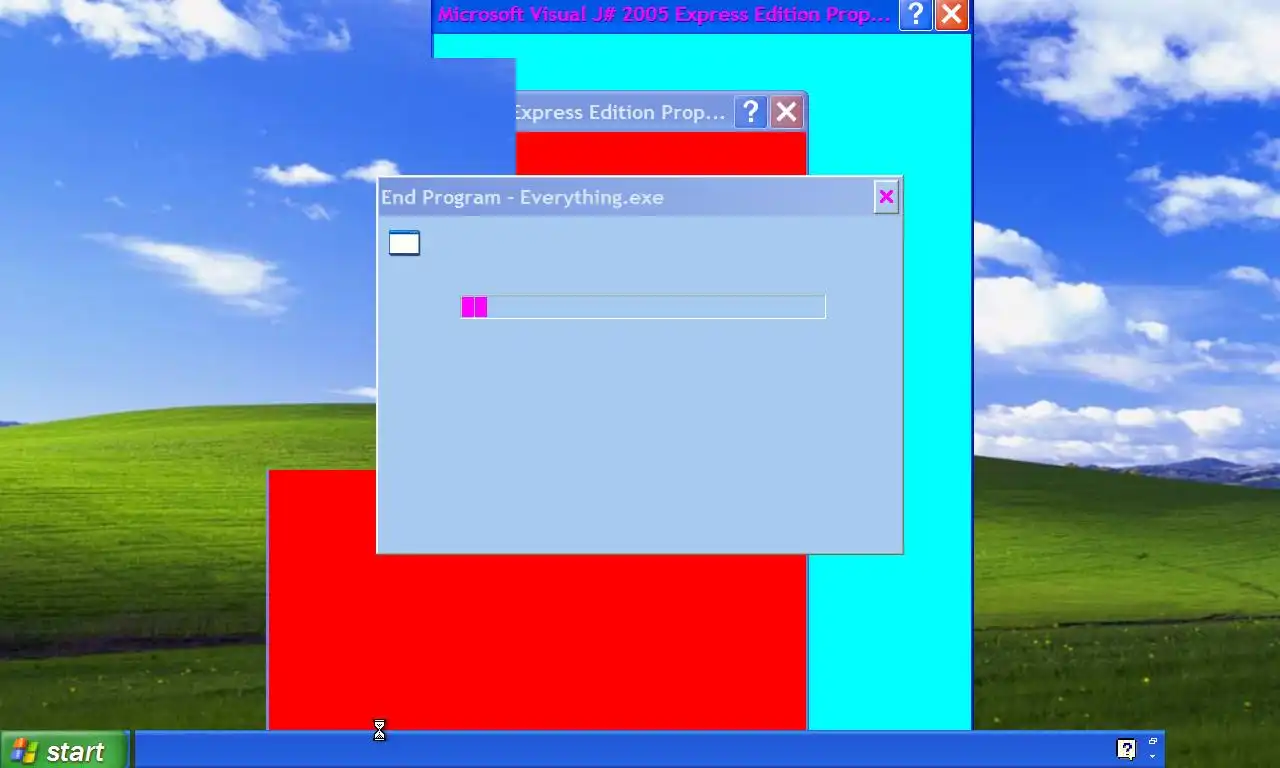Image resolution: width=1280 pixels, height=768 pixels.
Task: Click the End Program - Everything.exe title text
Action: (522, 197)
